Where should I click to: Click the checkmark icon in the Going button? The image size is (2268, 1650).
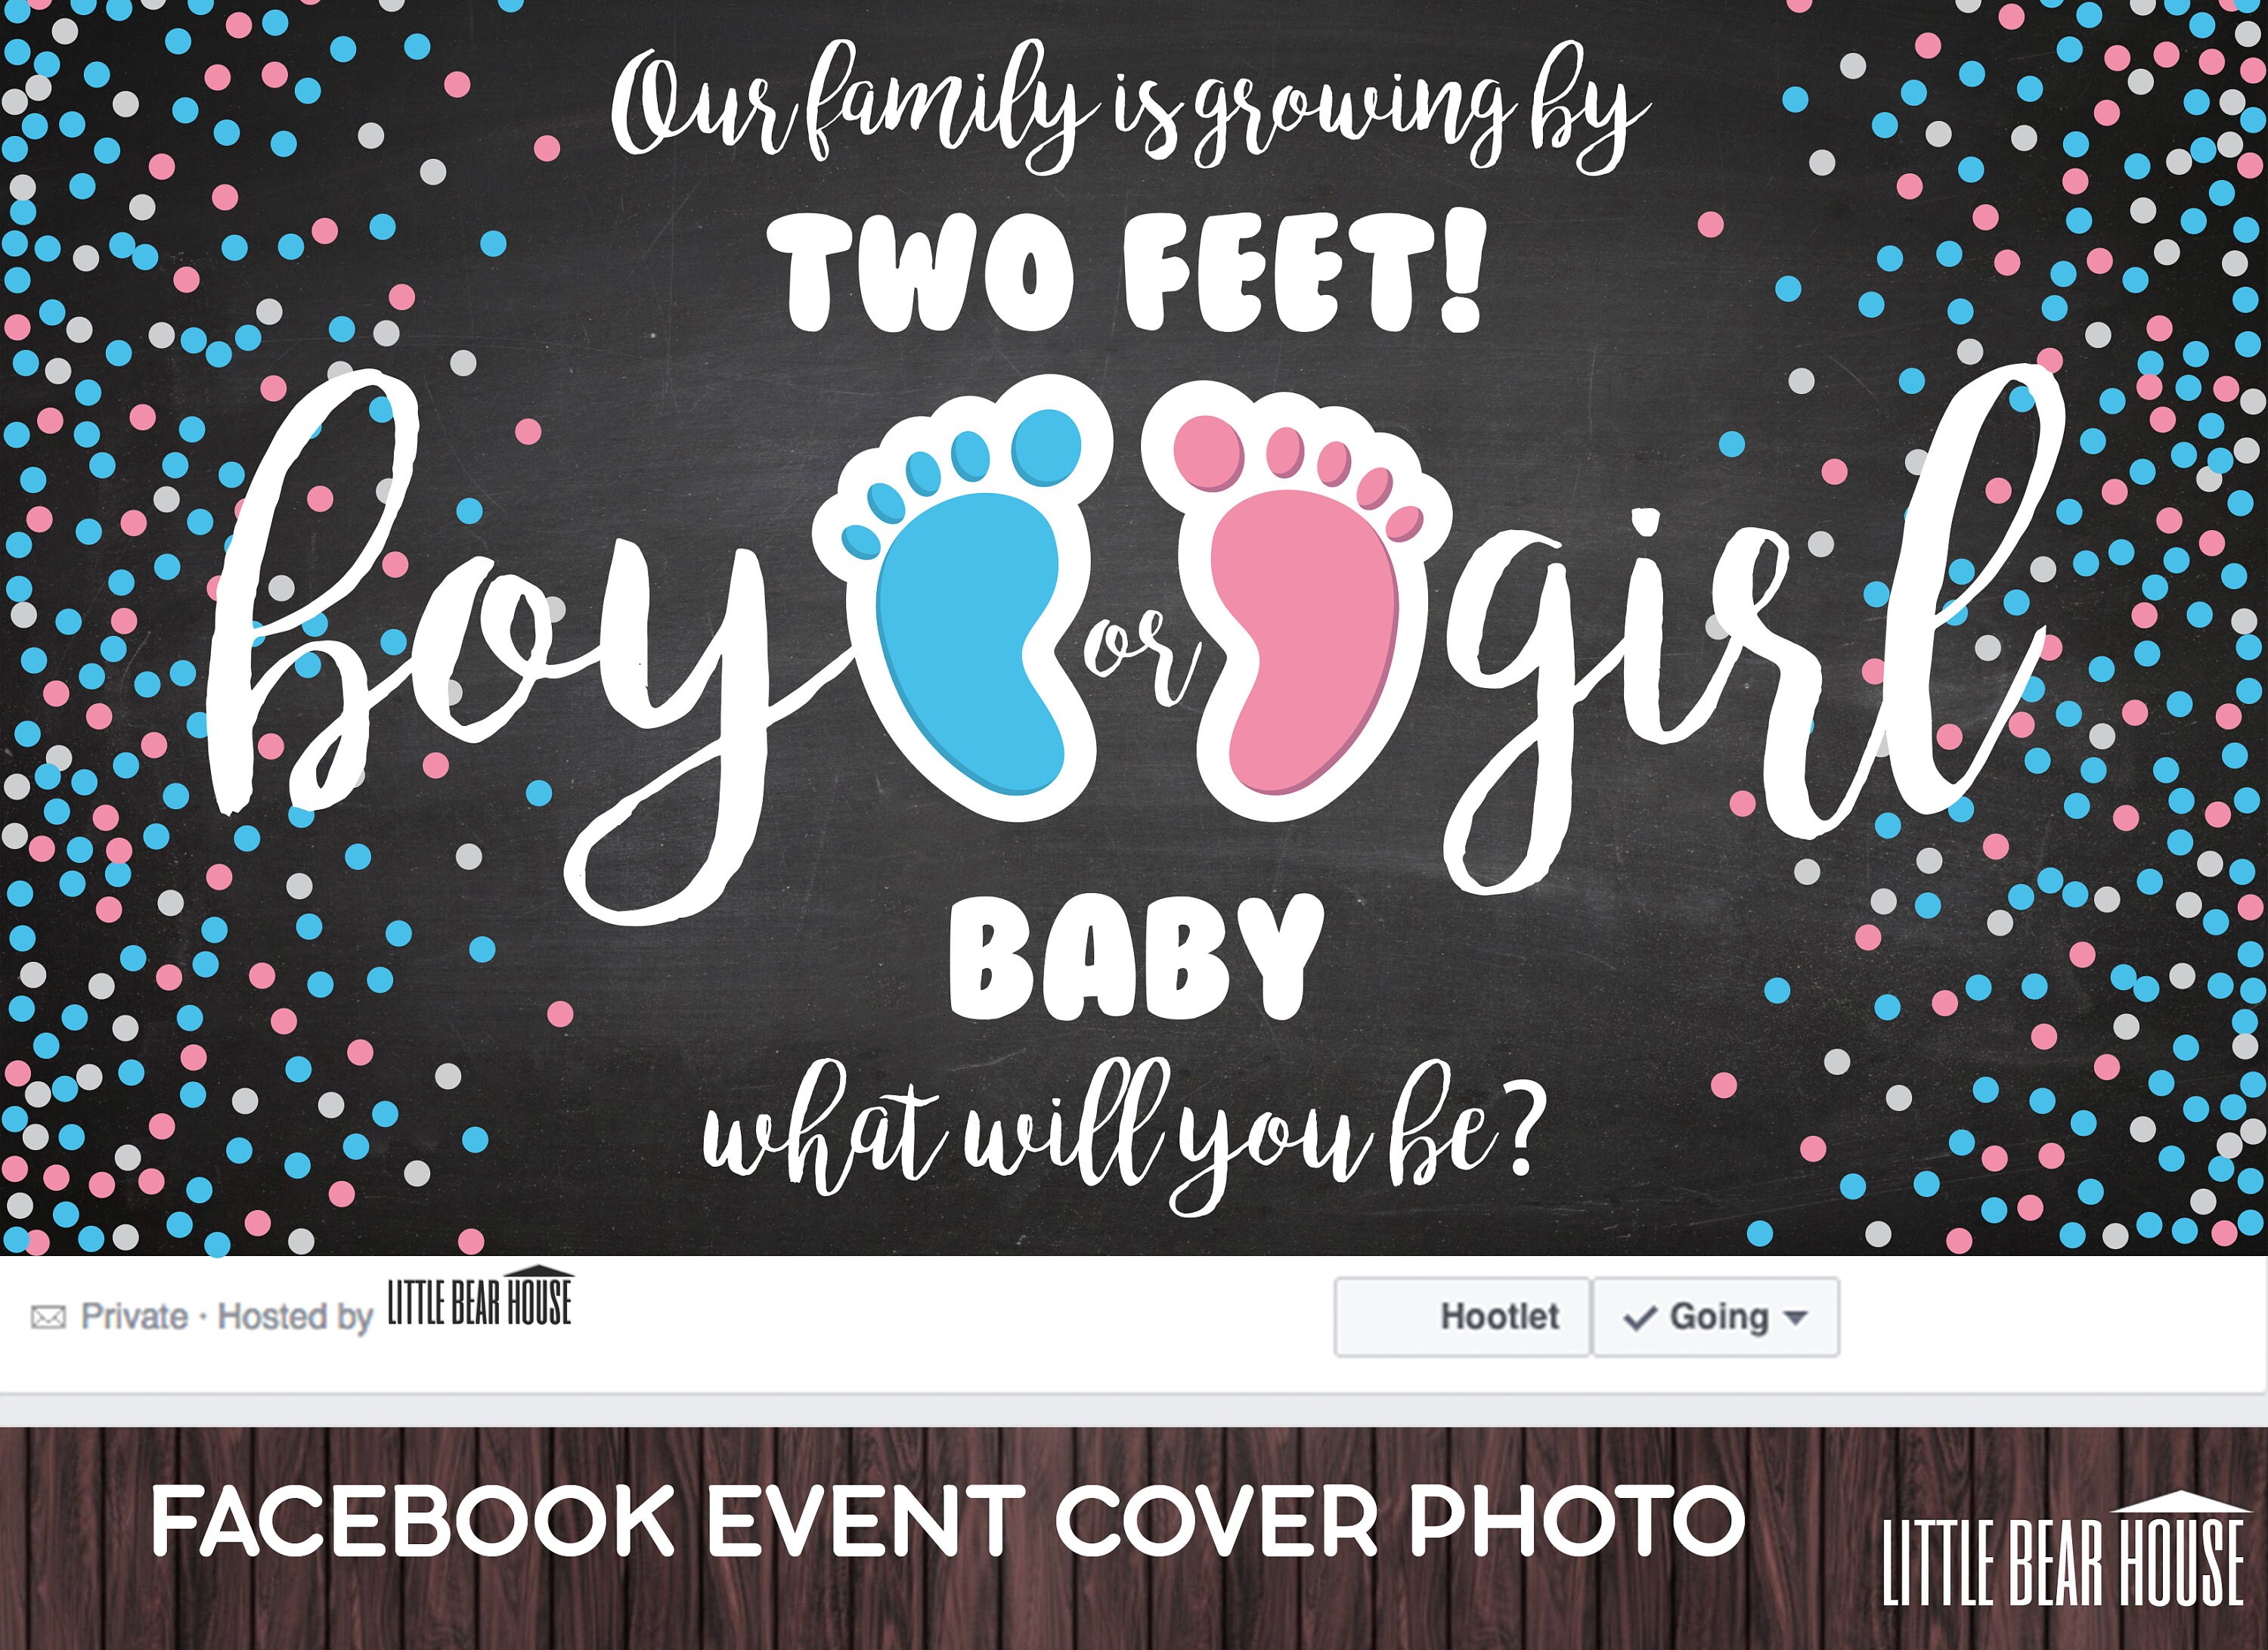click(1640, 1318)
